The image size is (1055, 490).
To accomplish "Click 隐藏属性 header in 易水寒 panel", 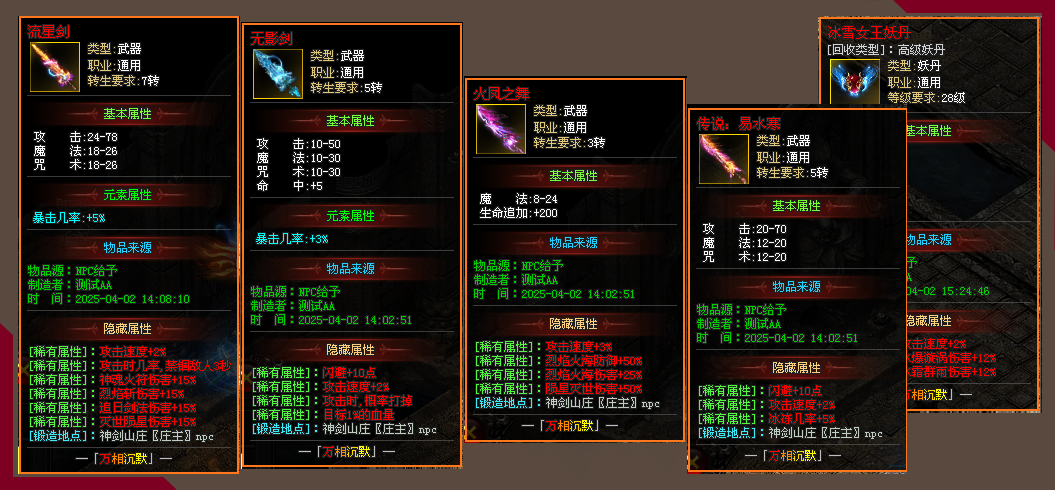I will [796, 368].
